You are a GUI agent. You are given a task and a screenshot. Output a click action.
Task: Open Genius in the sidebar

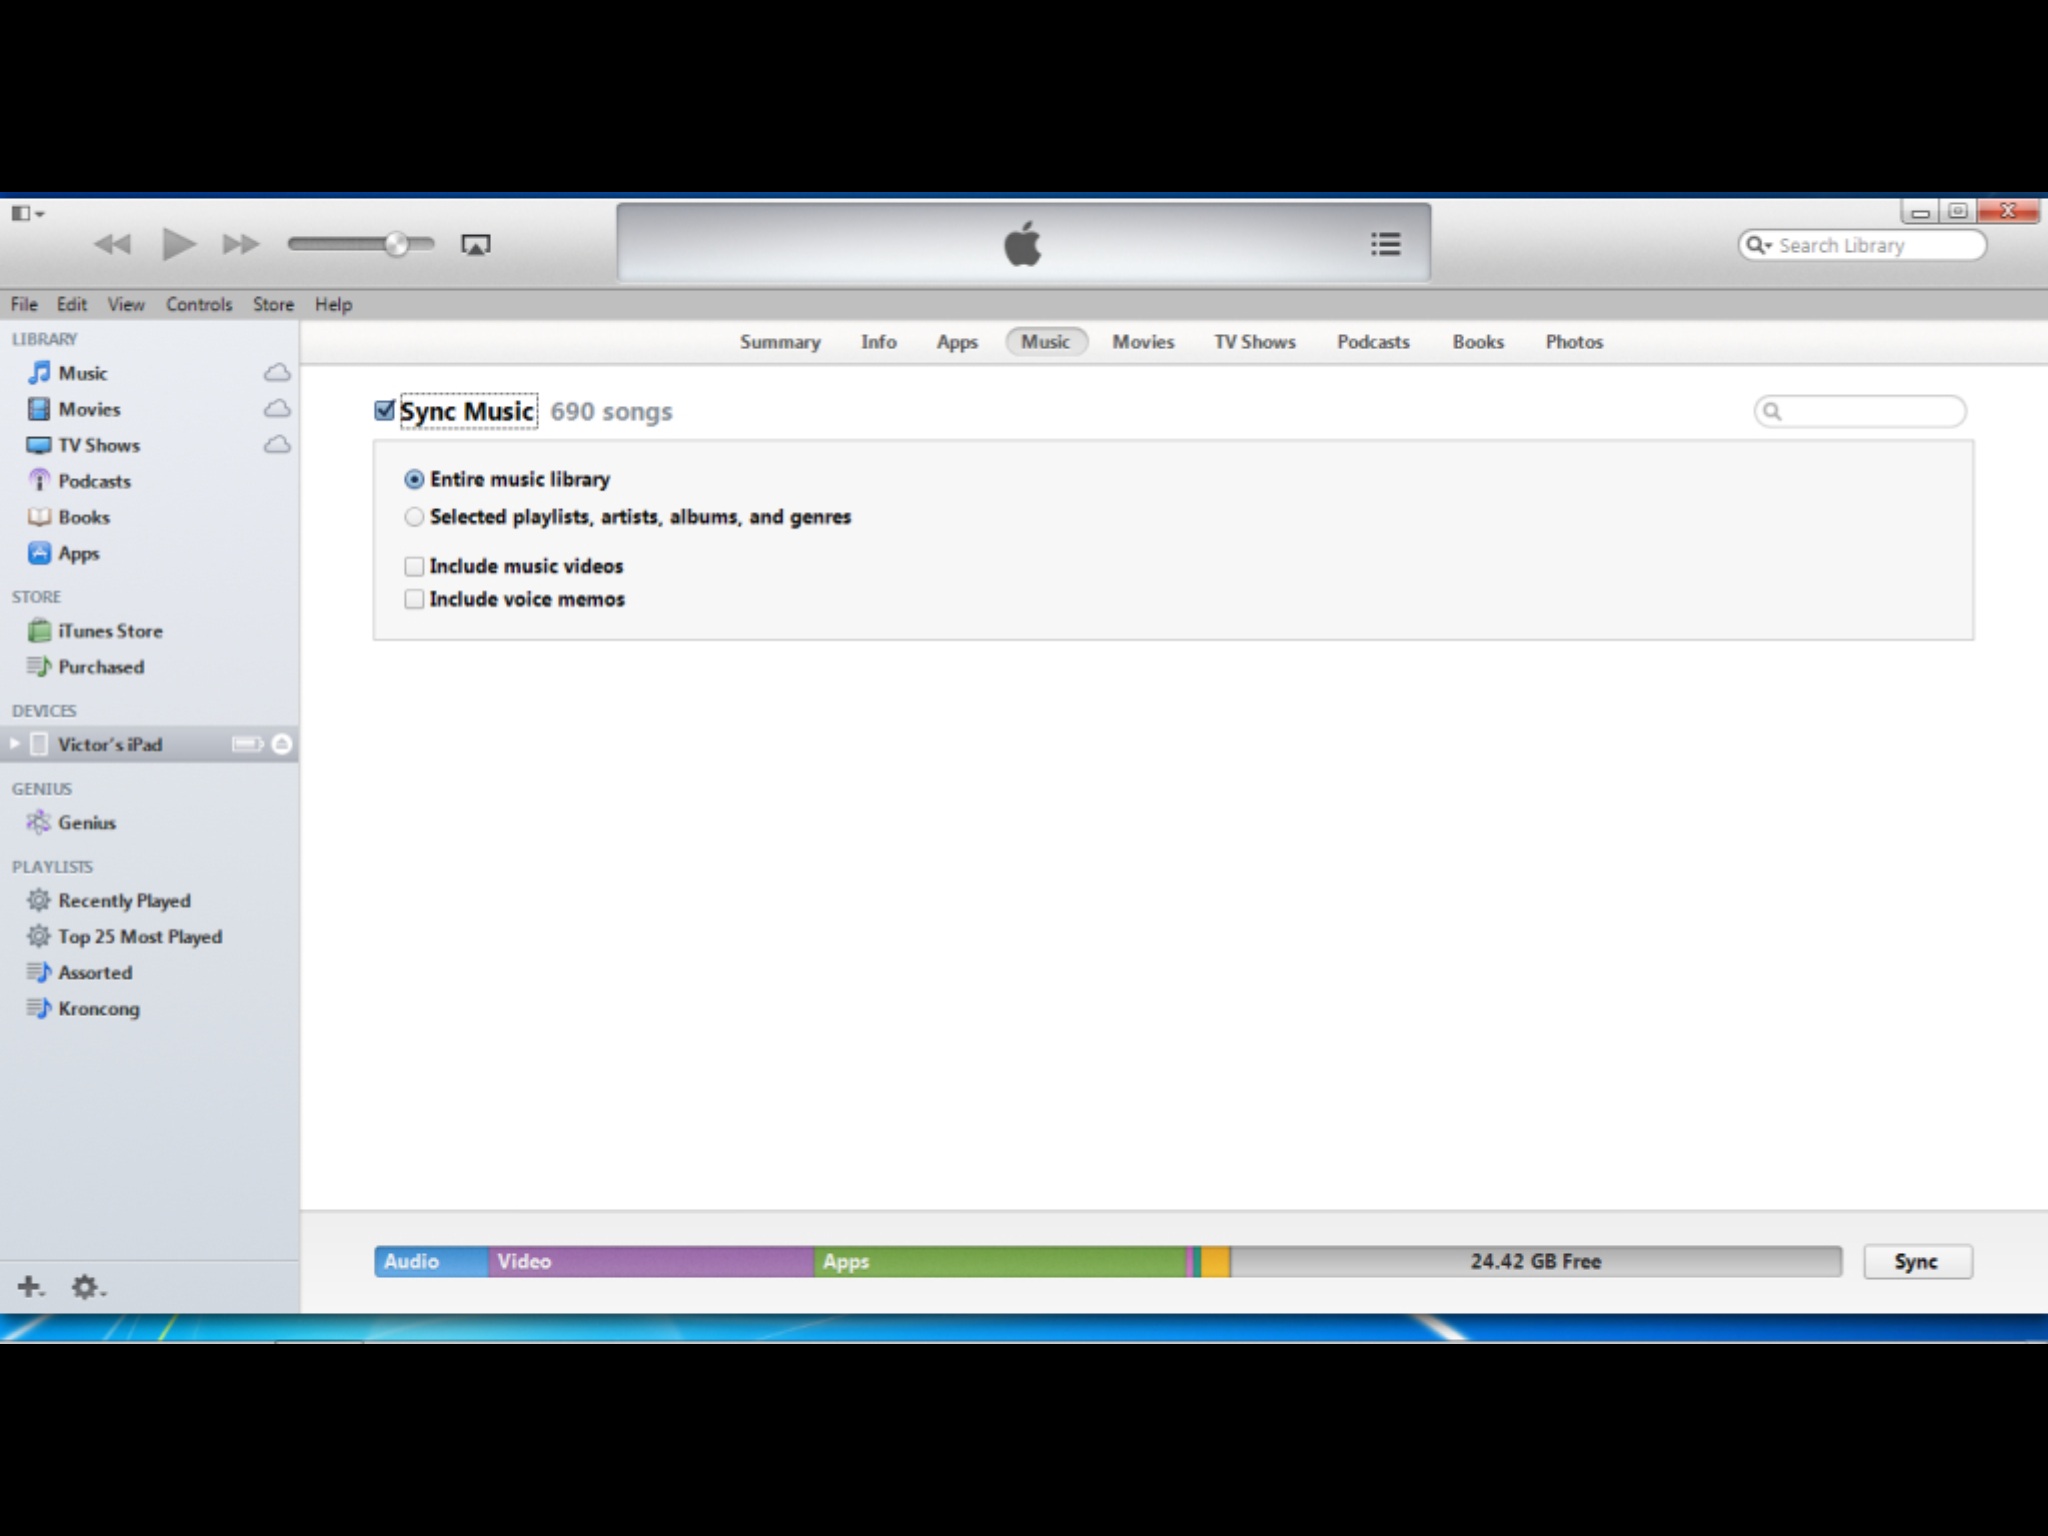(86, 823)
